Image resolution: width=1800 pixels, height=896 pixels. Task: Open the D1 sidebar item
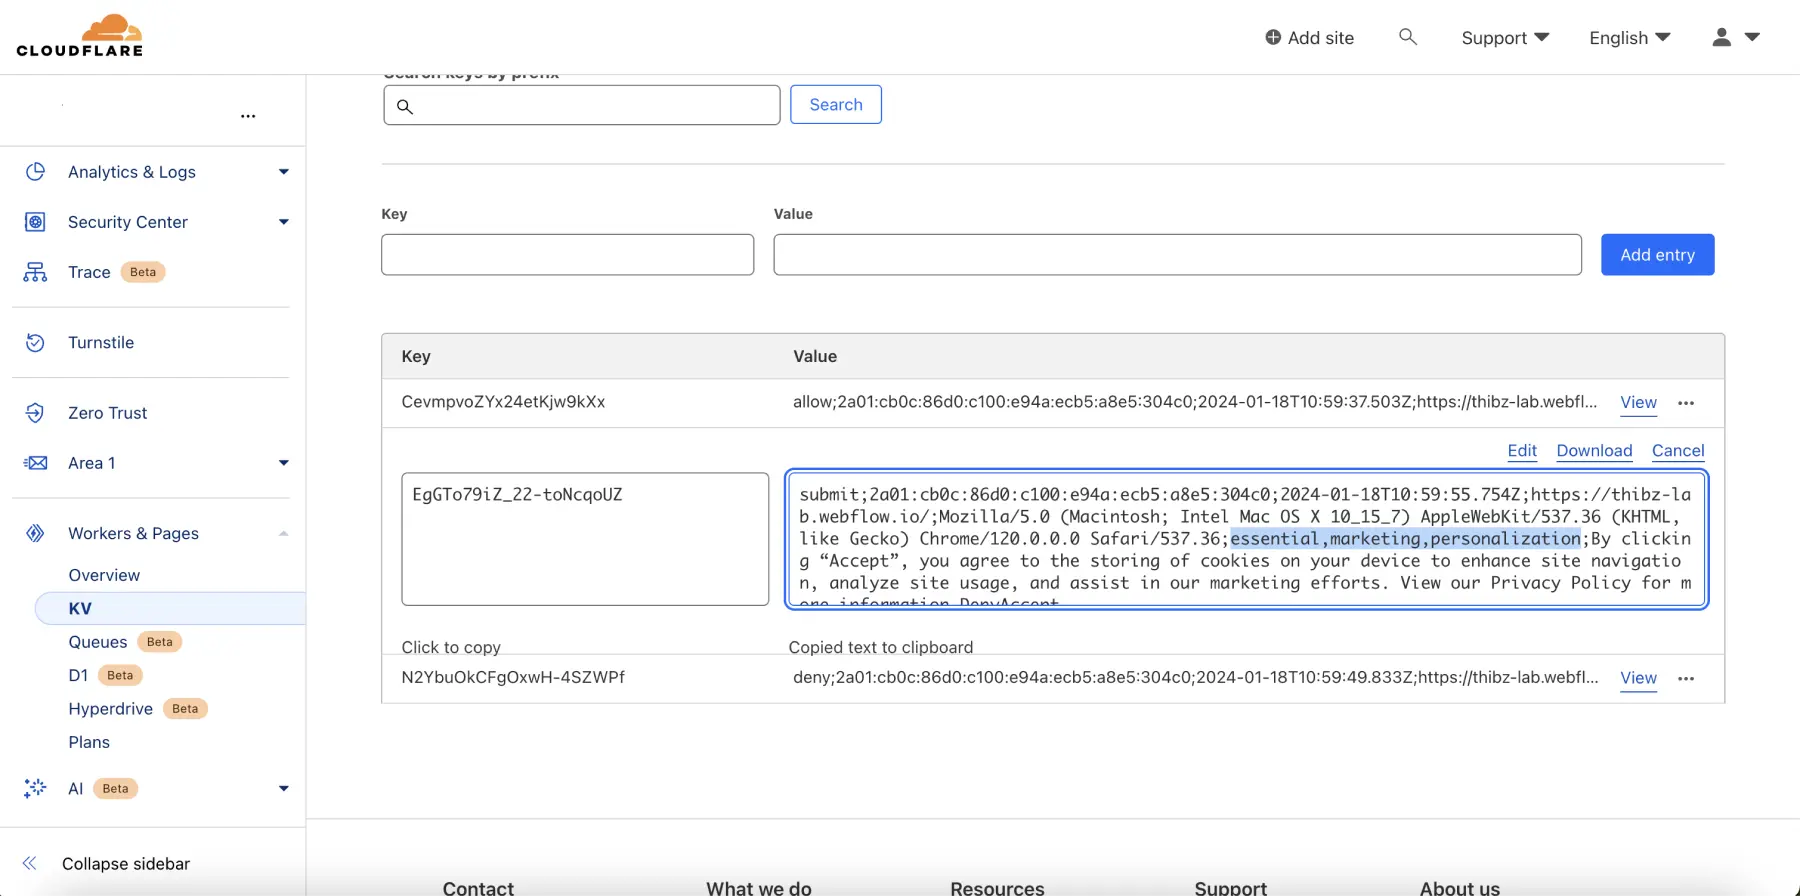78,675
